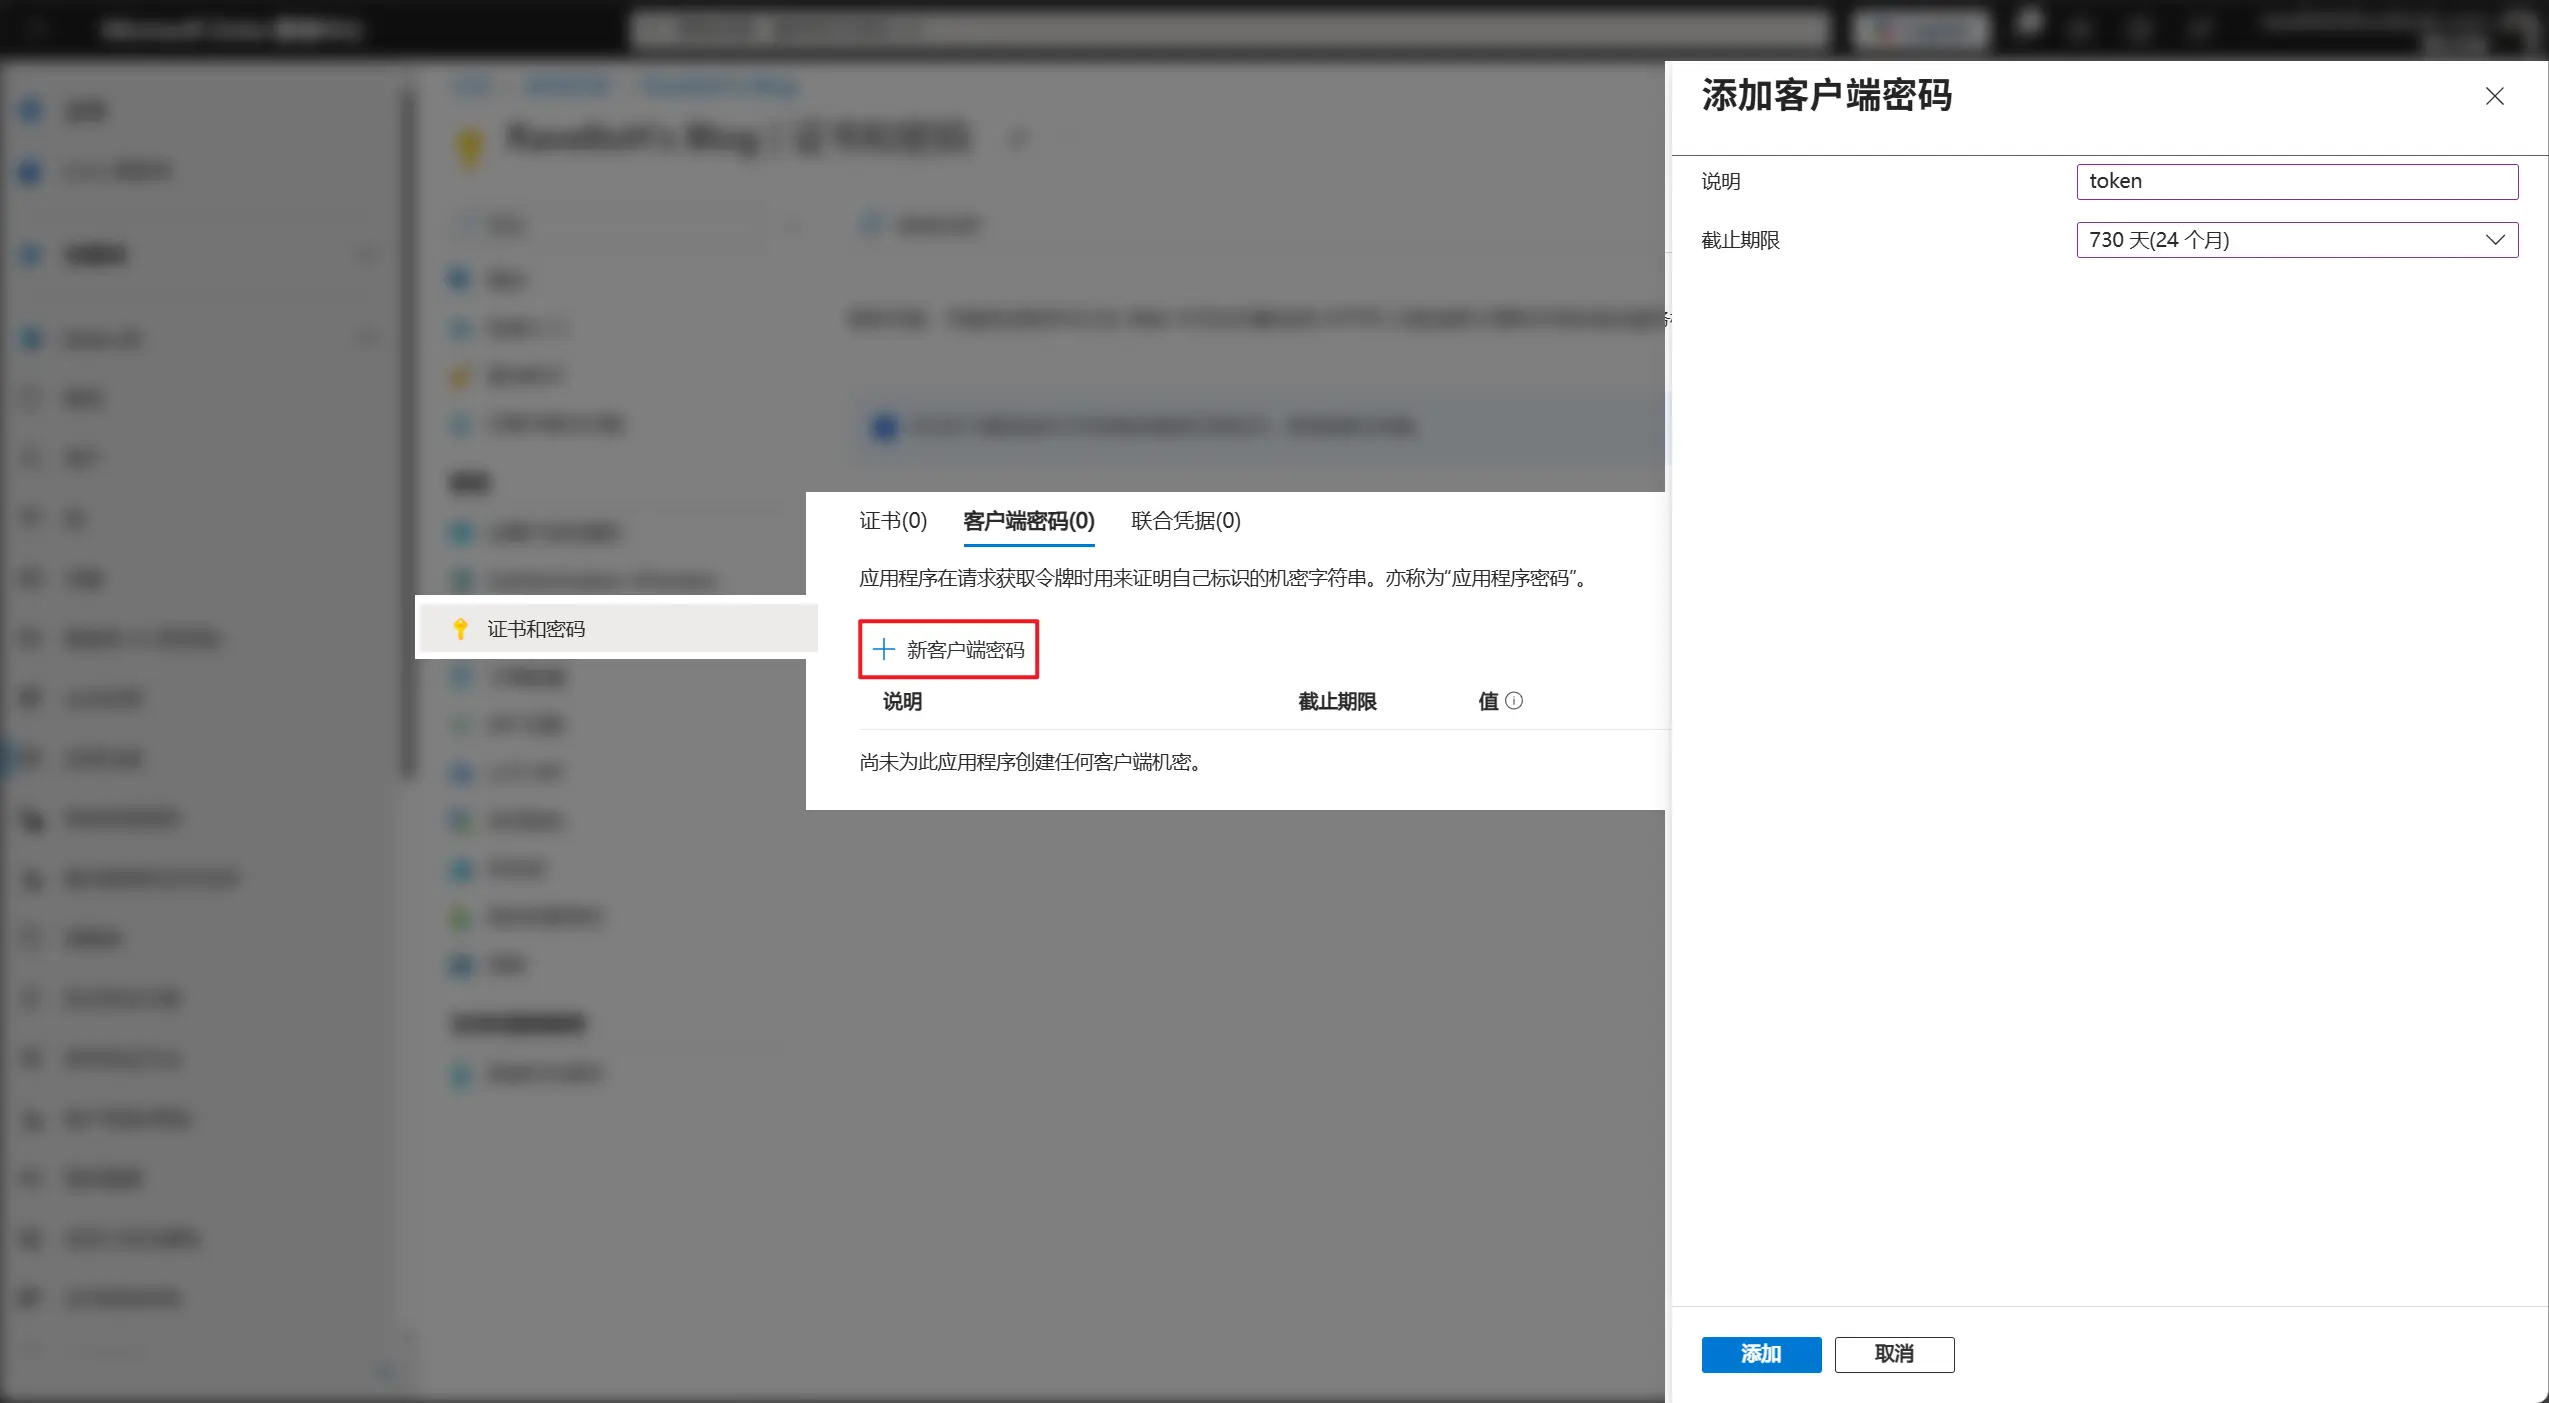
Task: Click the plus icon on 新客户端密码
Action: click(881, 649)
